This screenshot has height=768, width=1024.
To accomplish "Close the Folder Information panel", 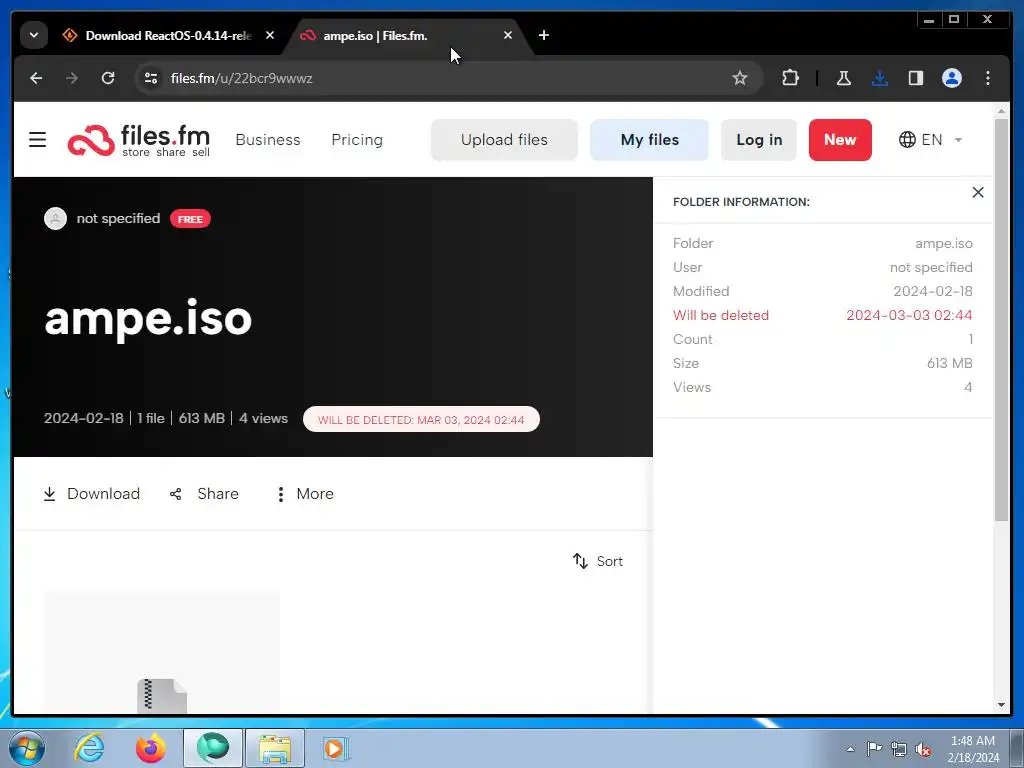I will [978, 192].
